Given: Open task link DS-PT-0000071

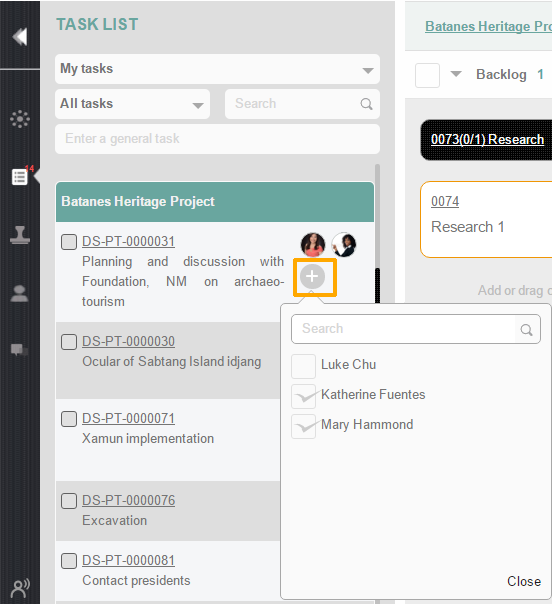Looking at the screenshot, I should click(x=128, y=418).
